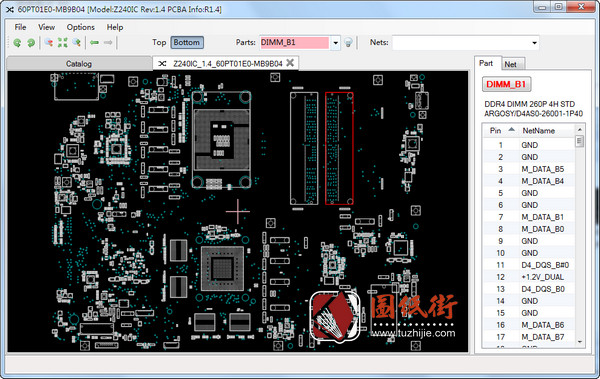Image resolution: width=600 pixels, height=379 pixels.
Task: Select pin 5 GND row
Action: [x=528, y=193]
